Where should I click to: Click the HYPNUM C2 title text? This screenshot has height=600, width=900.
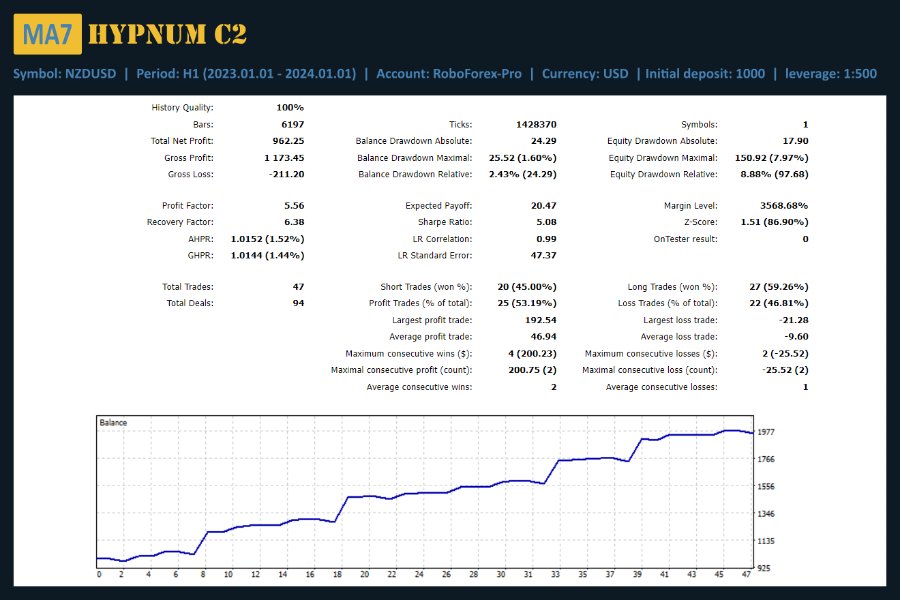click(x=168, y=34)
